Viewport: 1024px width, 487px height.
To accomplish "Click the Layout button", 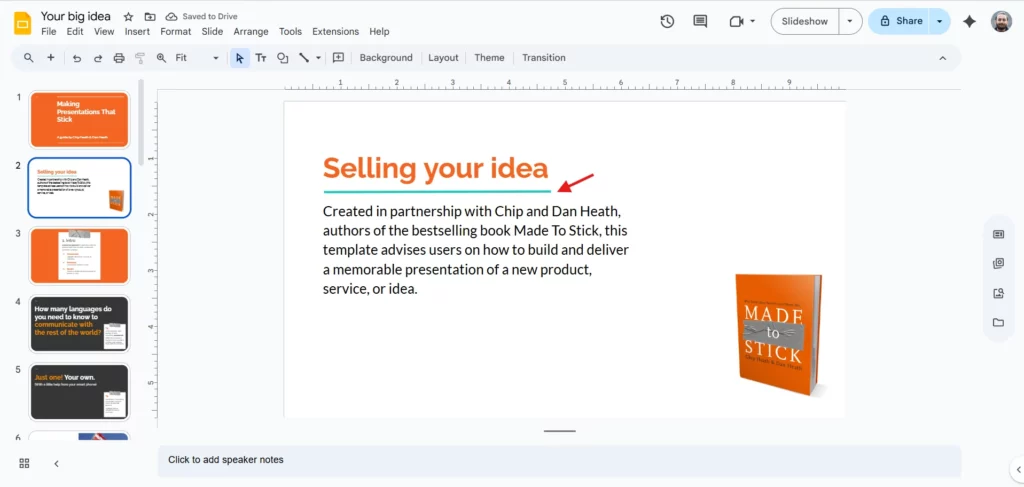I will click(443, 57).
